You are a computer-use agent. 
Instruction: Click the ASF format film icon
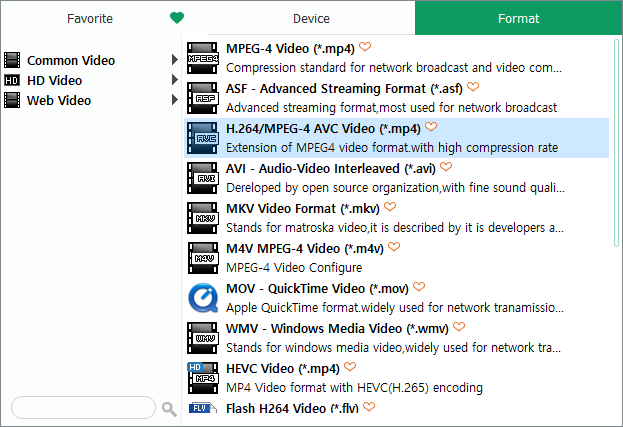click(x=203, y=98)
